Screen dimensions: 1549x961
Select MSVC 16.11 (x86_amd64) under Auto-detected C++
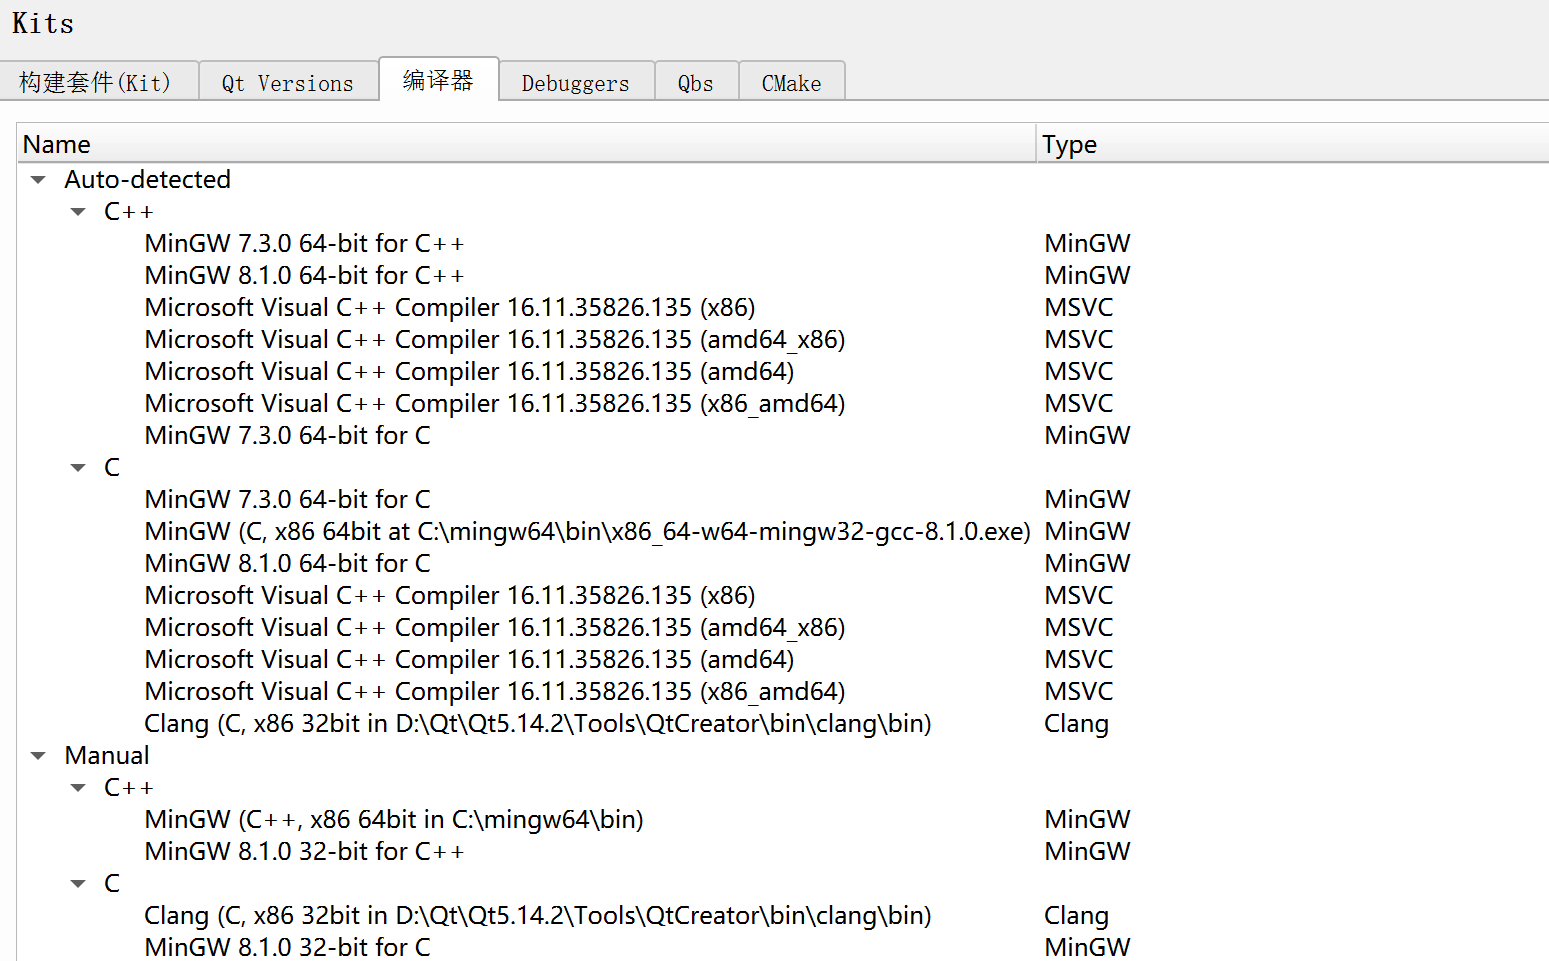click(x=495, y=403)
